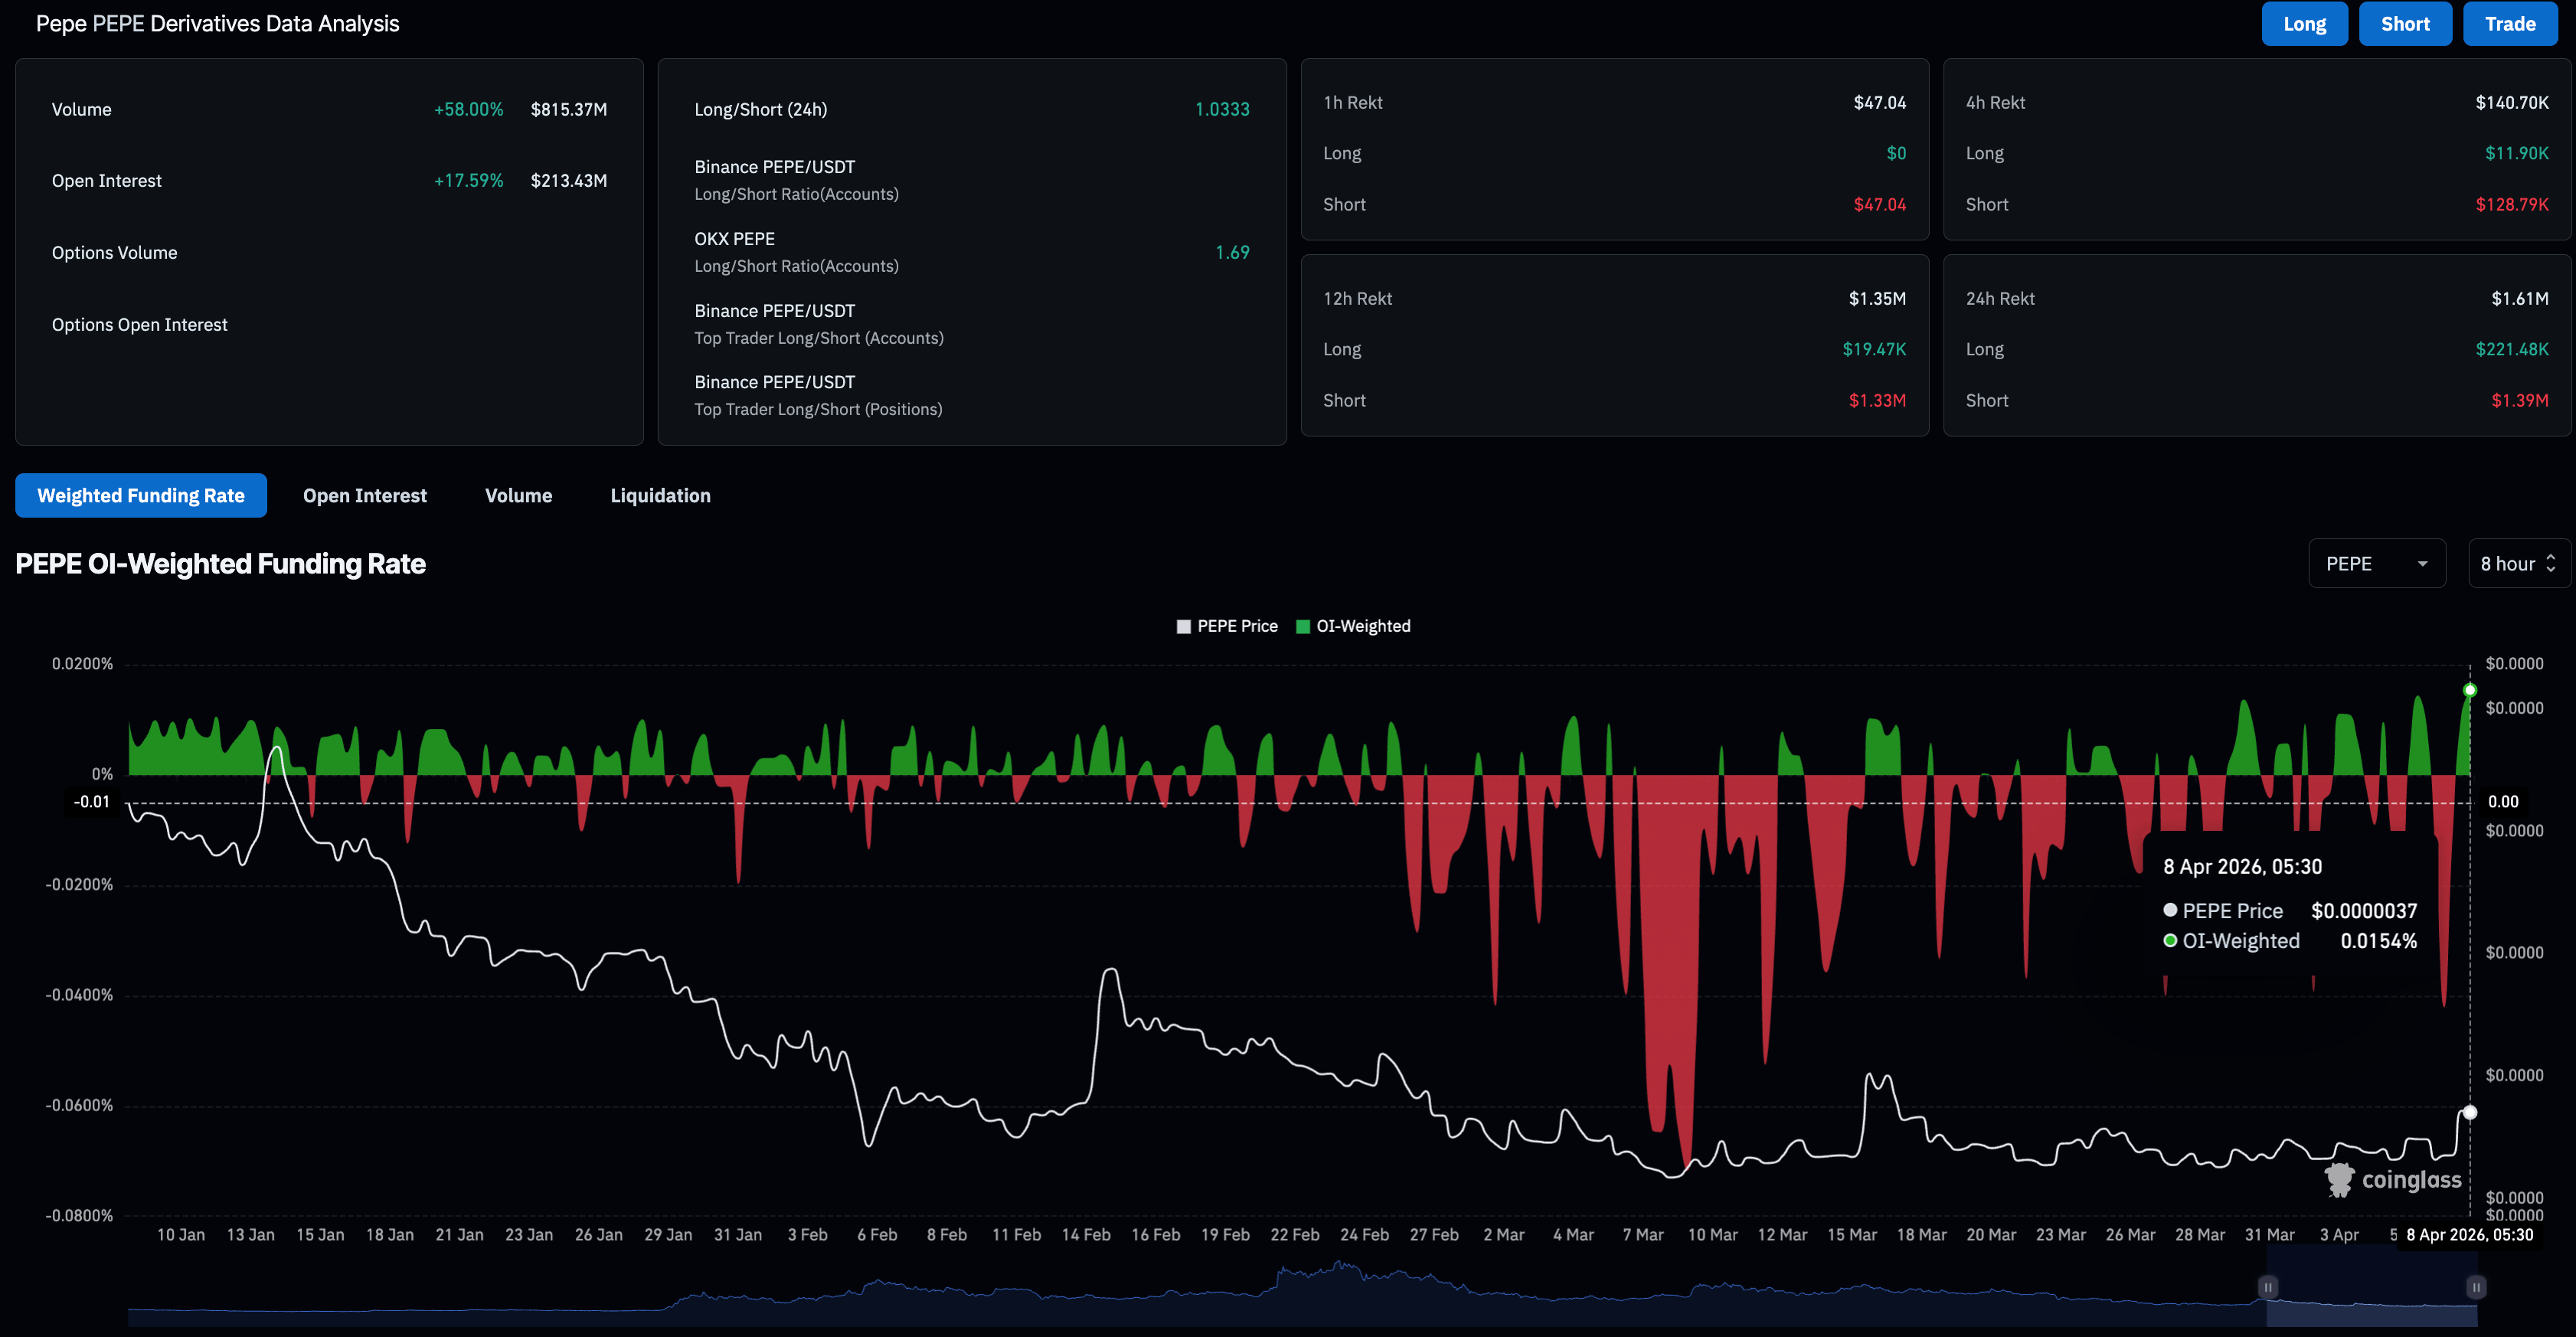The width and height of the screenshot is (2576, 1337).
Task: Click the white PEPE Price legend swatch
Action: click(x=1184, y=627)
